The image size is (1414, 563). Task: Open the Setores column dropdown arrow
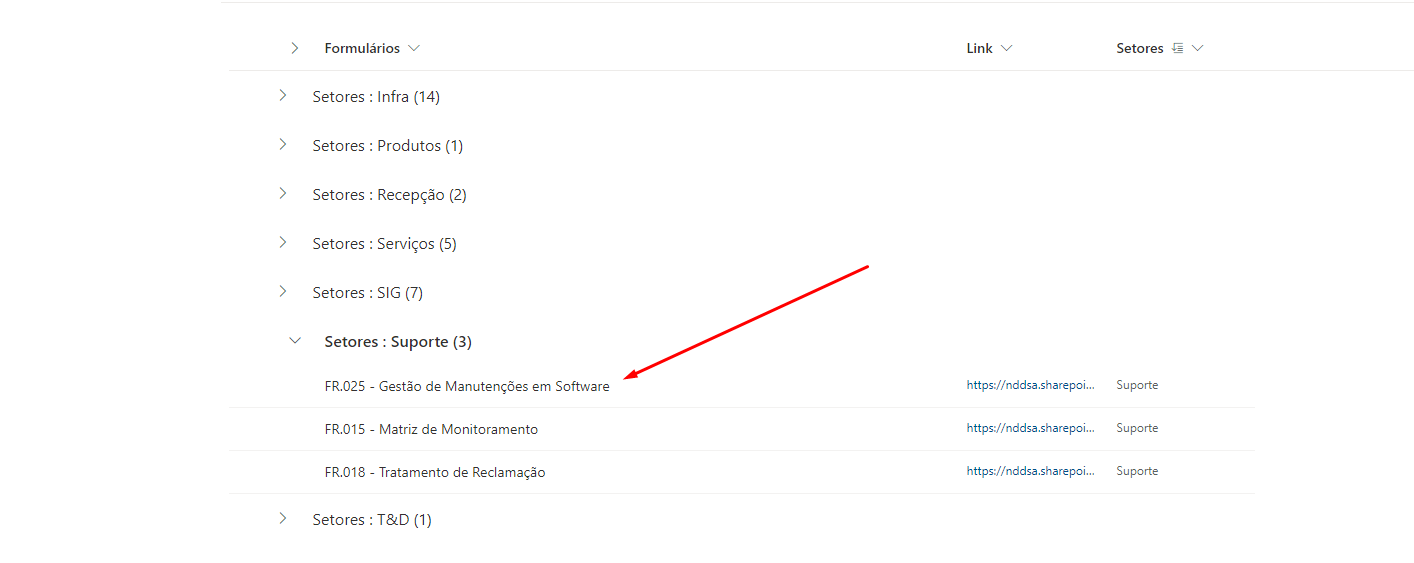tap(1198, 48)
